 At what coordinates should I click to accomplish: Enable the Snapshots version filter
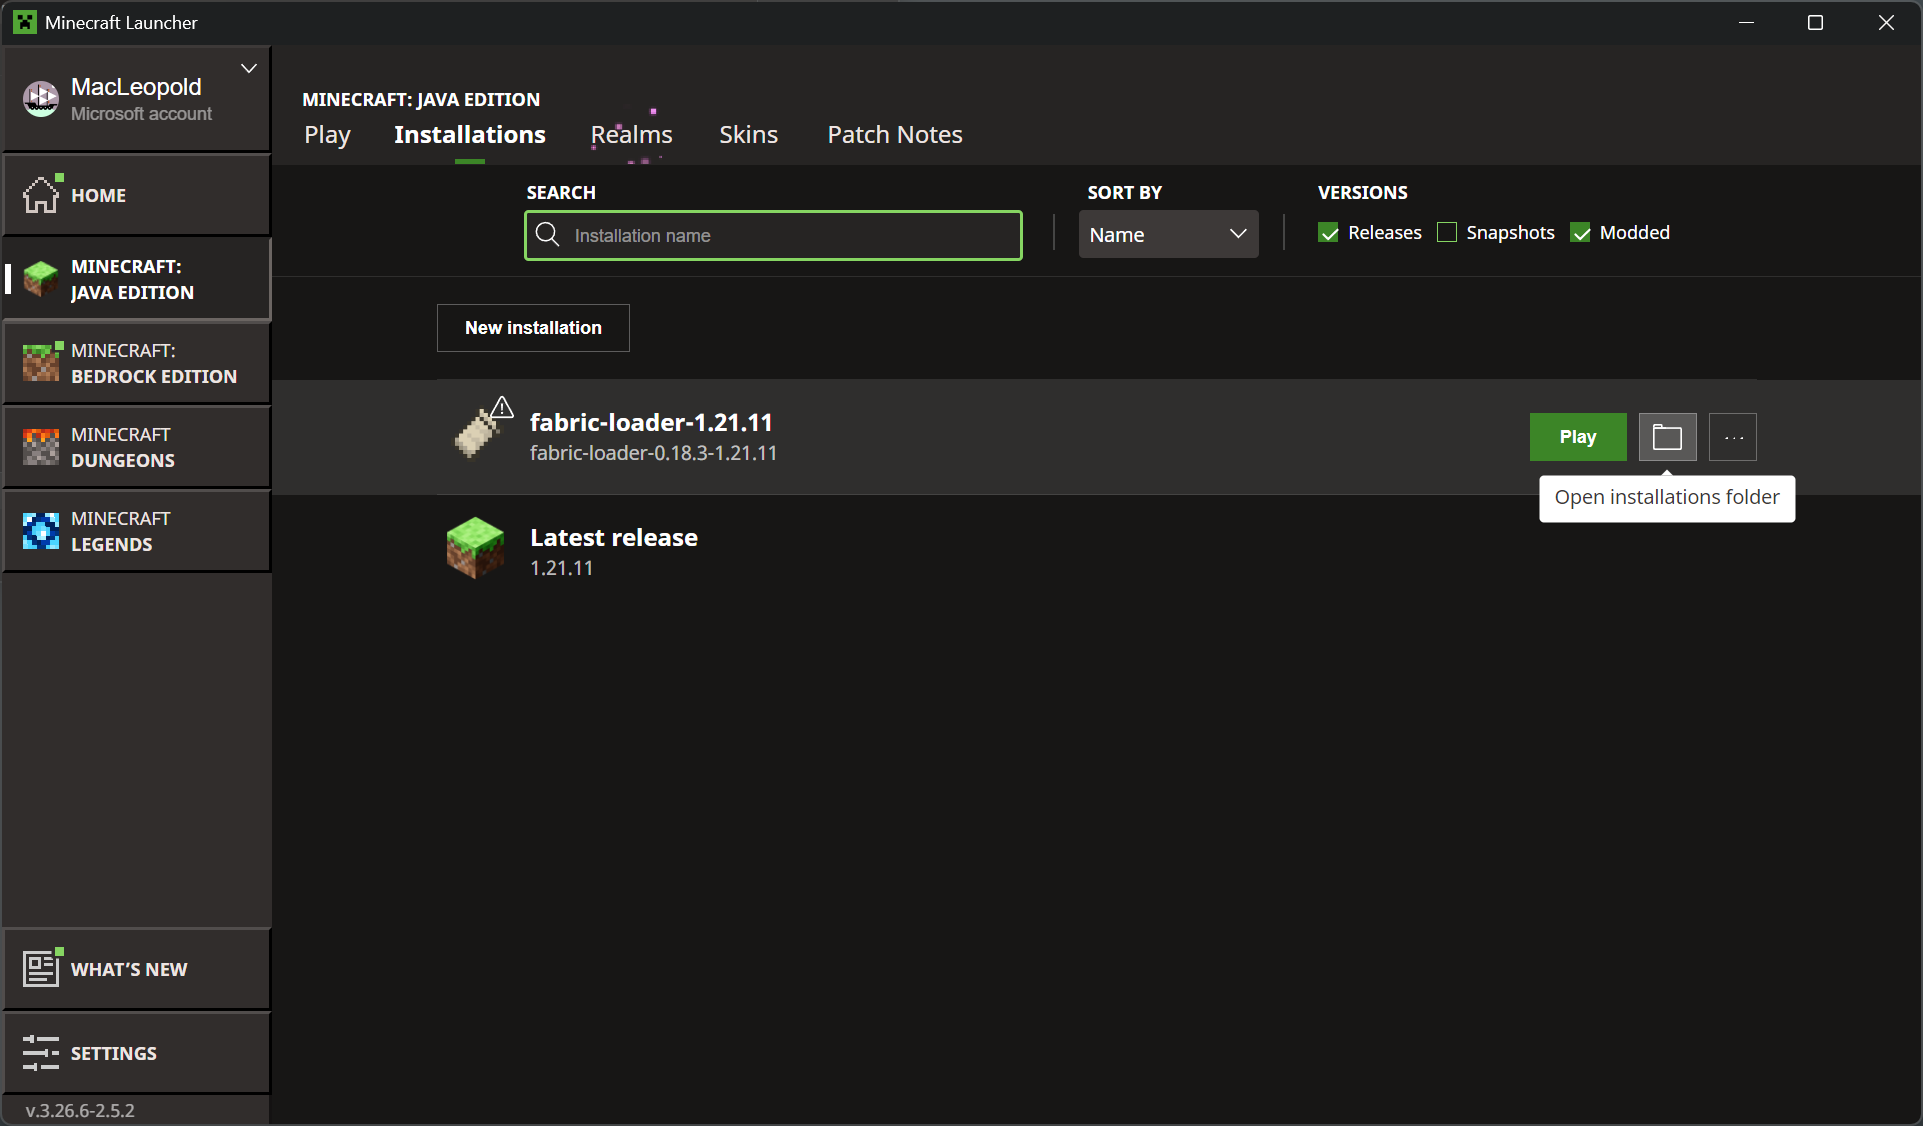click(1446, 232)
